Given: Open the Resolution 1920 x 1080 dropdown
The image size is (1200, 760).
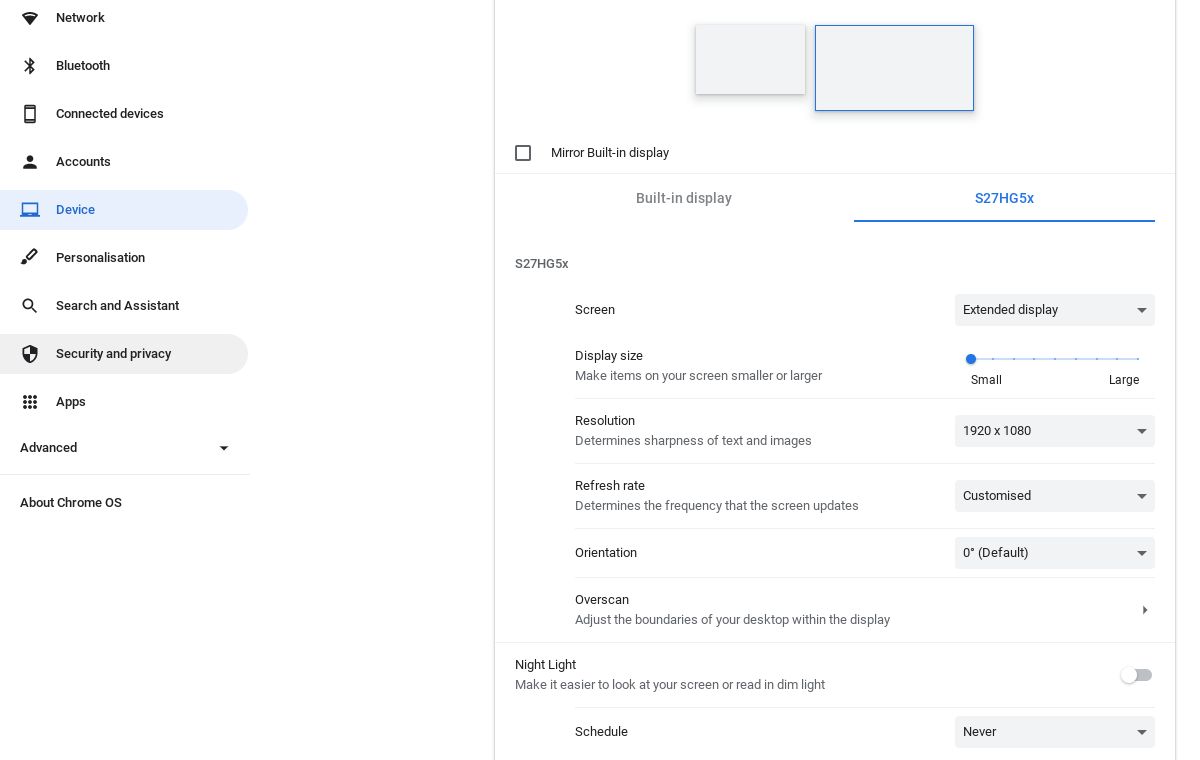Looking at the screenshot, I should tap(1054, 431).
